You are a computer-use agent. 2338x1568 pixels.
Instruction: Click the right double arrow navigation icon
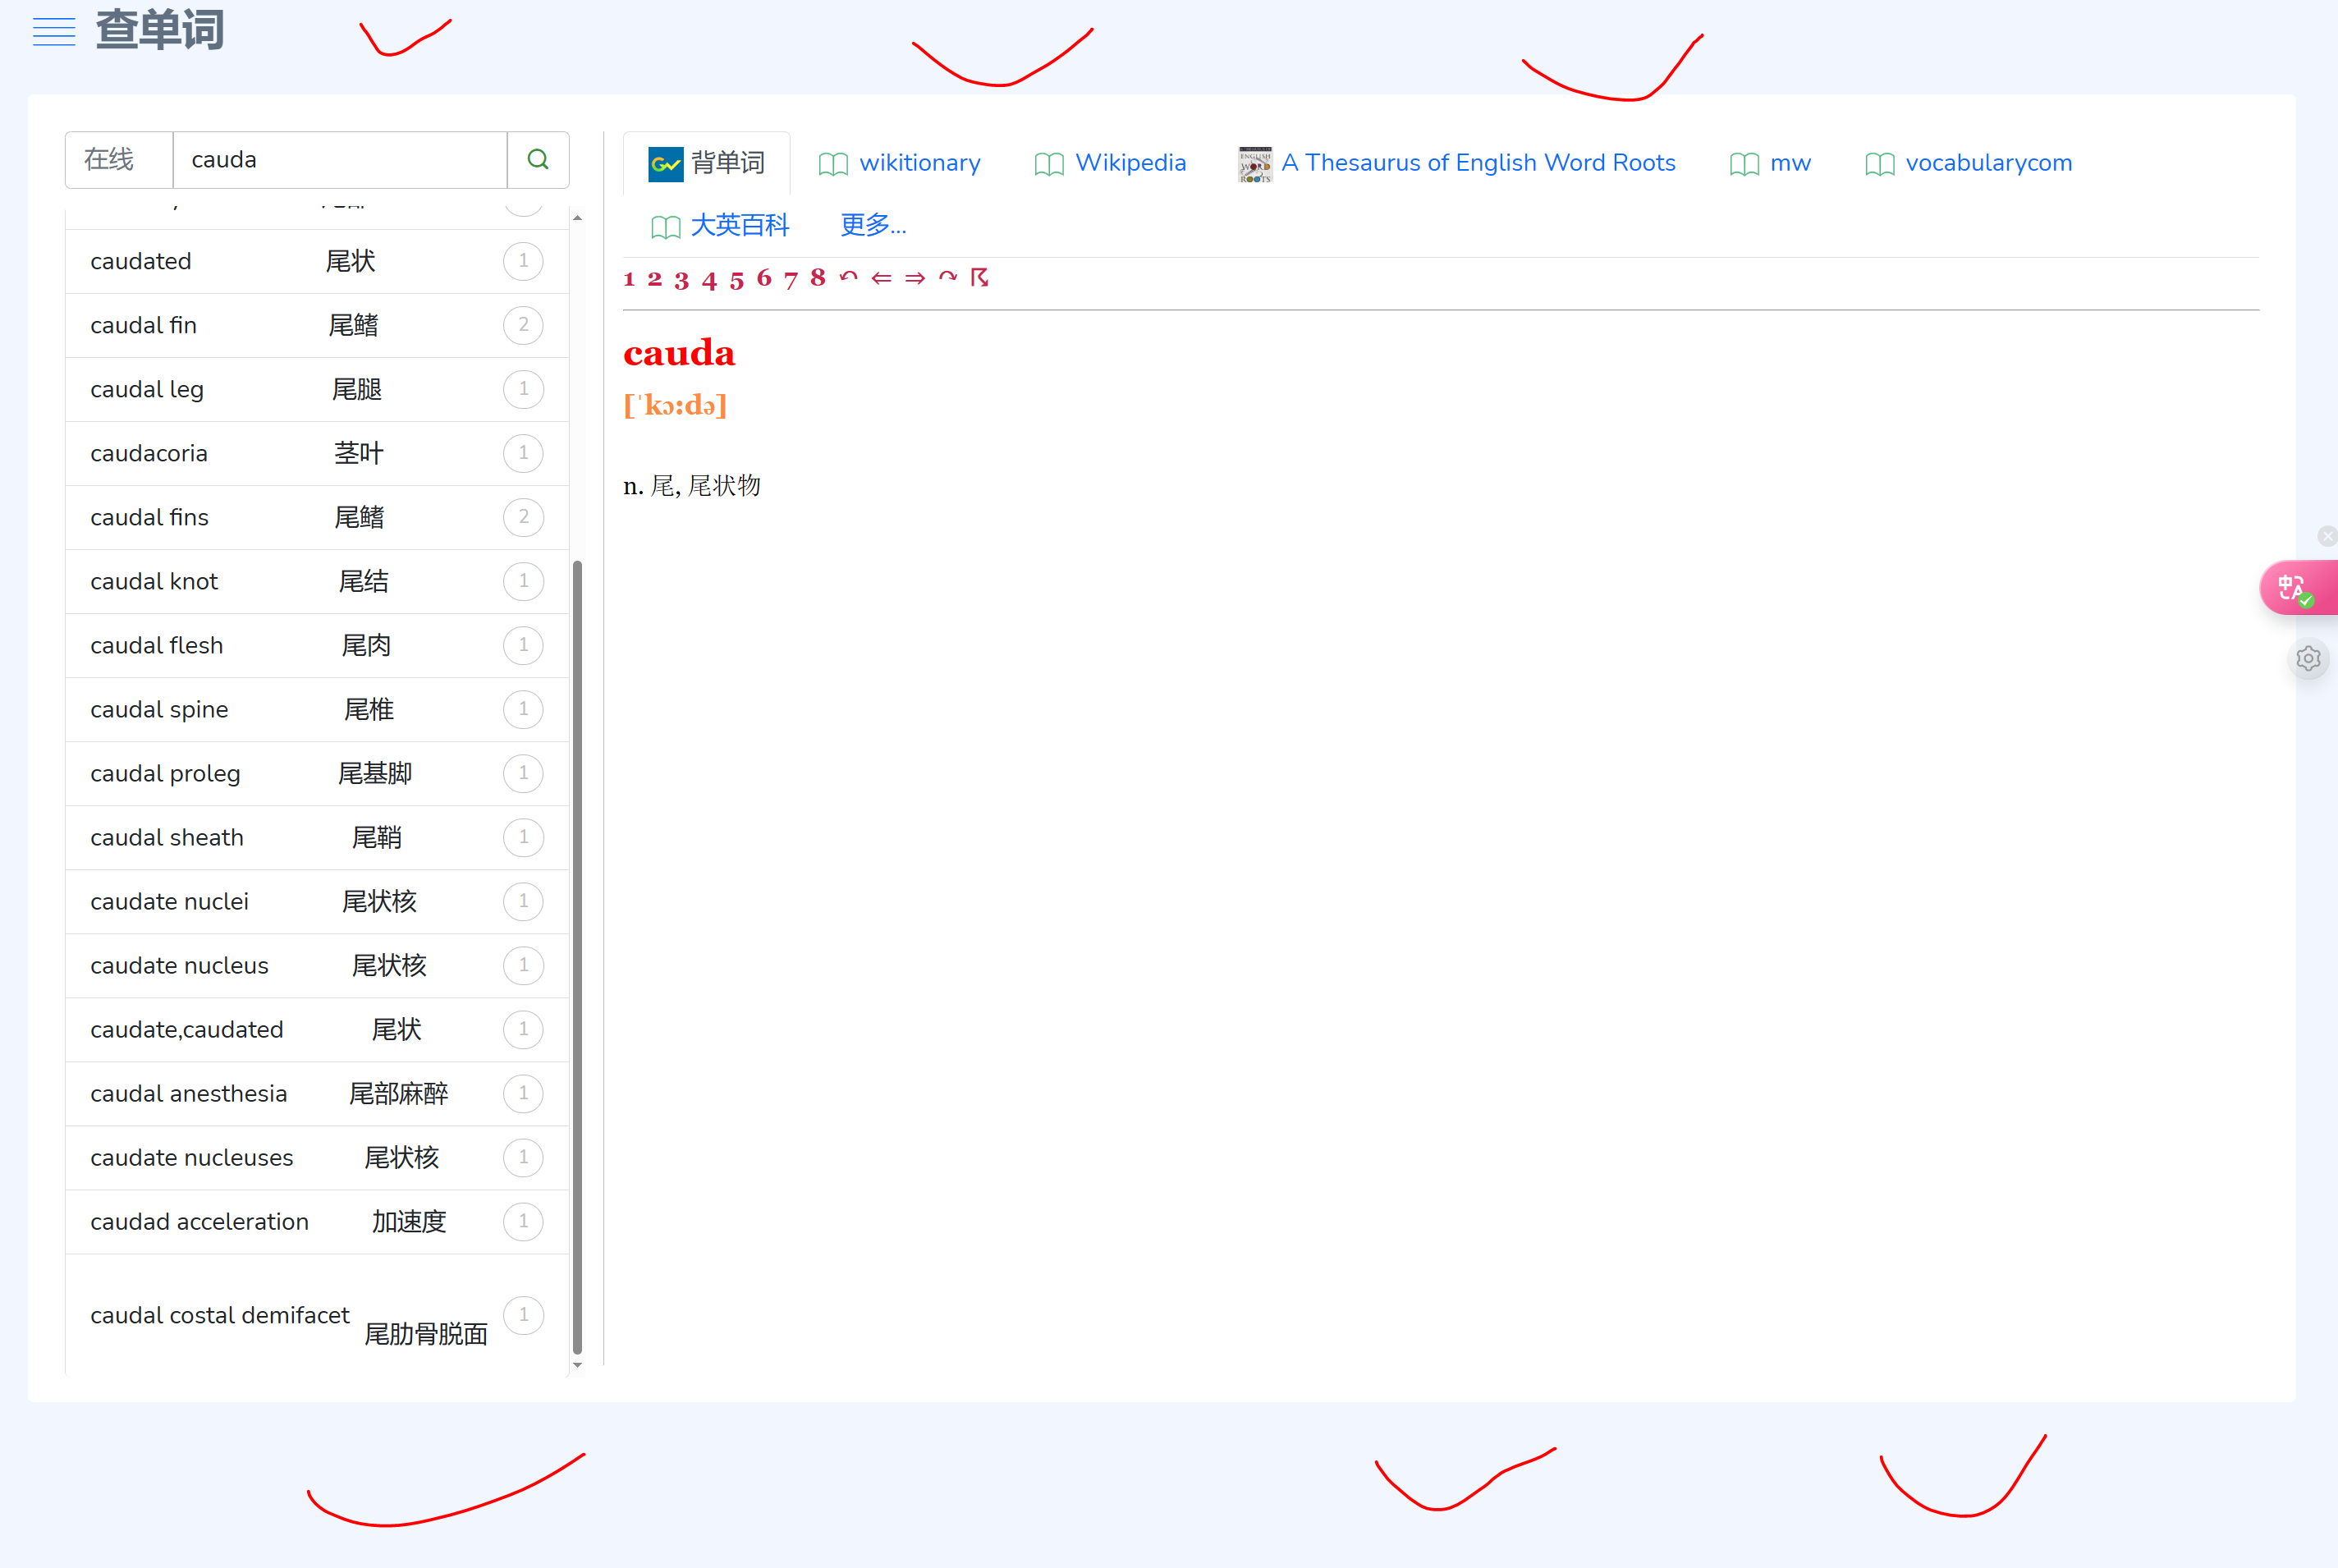tap(914, 278)
